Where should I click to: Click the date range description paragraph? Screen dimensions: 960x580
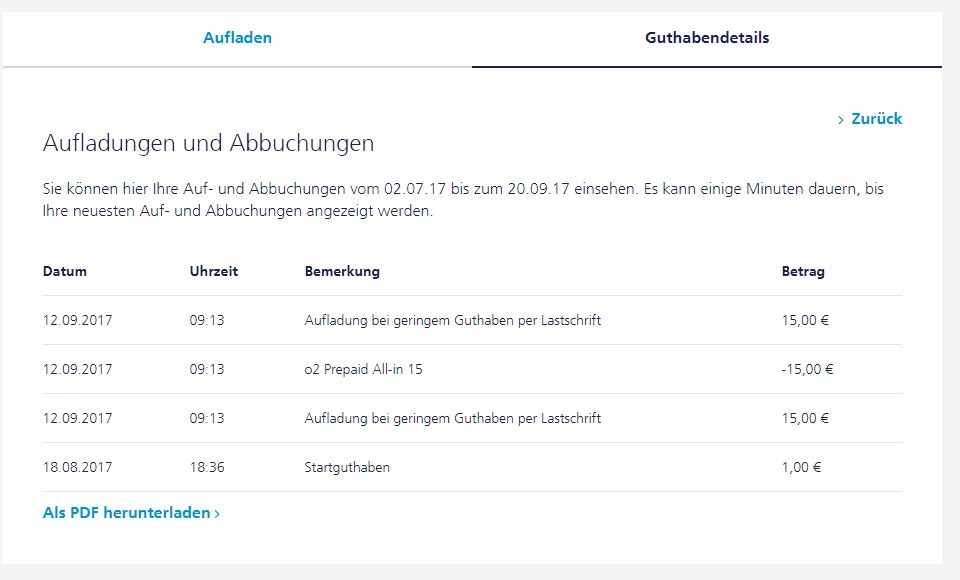(x=463, y=200)
